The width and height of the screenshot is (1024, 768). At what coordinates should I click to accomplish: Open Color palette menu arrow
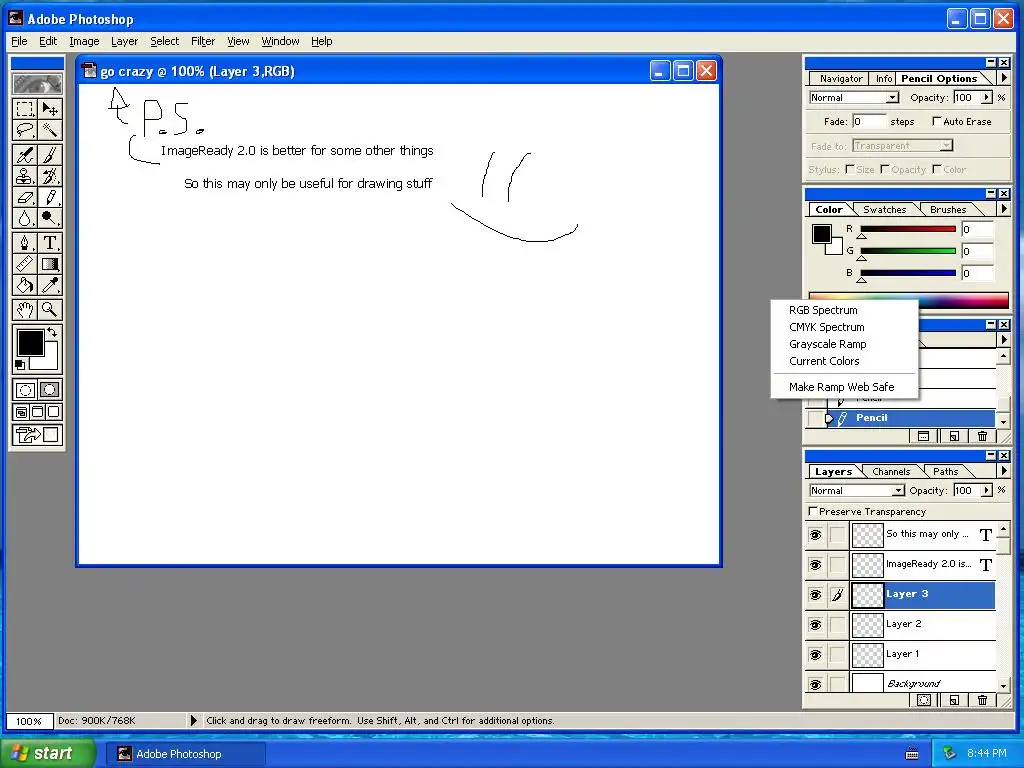coord(1004,209)
